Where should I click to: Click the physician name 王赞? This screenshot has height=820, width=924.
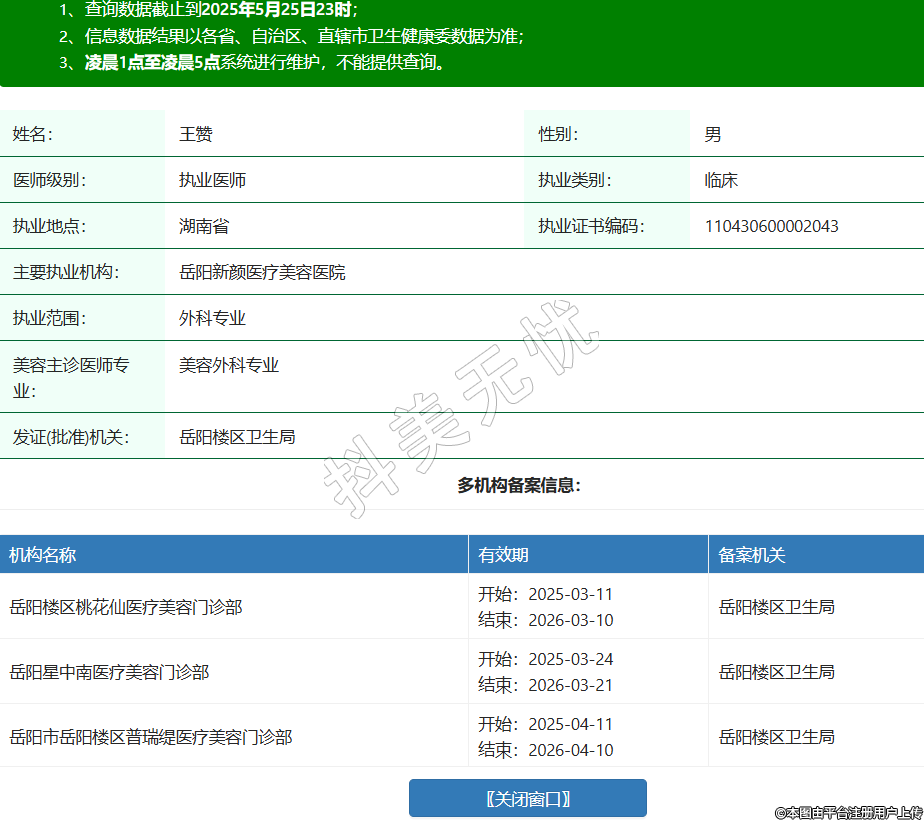(x=196, y=134)
